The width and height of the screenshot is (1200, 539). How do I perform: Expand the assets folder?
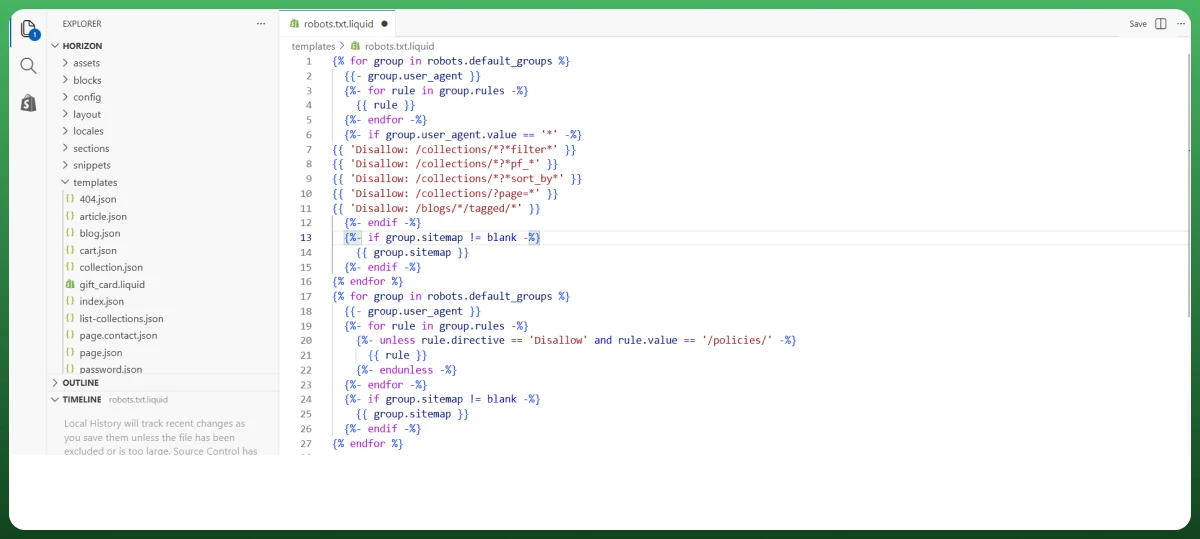tap(86, 63)
